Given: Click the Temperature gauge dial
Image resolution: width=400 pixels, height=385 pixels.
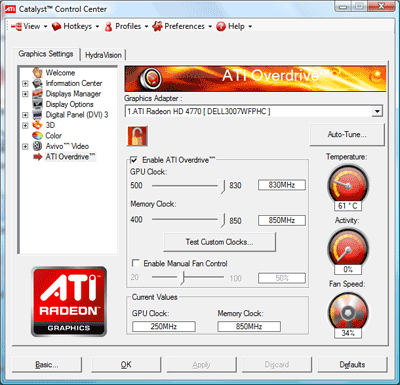Looking at the screenshot, I should (348, 184).
